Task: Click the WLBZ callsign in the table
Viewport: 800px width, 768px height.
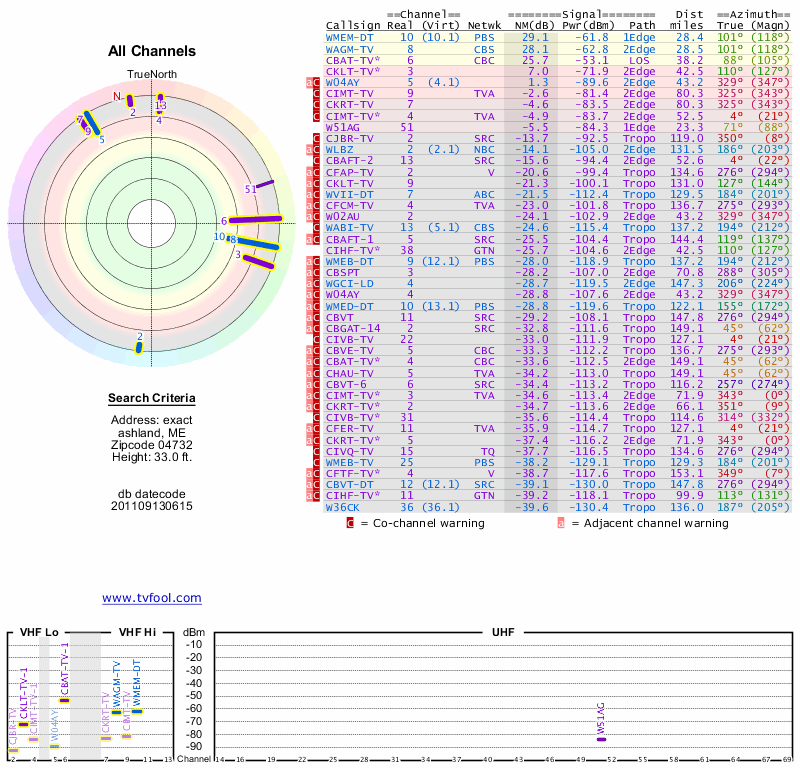Action: coord(340,149)
